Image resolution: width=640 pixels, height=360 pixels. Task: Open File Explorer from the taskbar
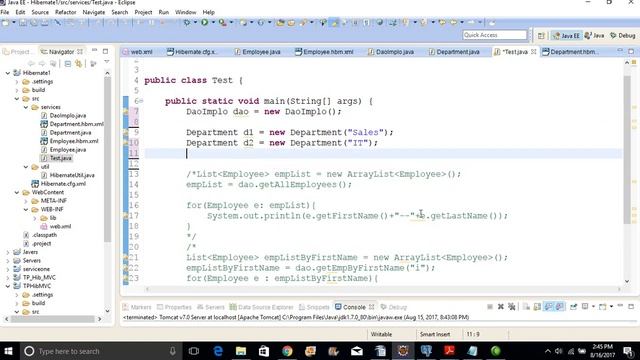(241, 351)
